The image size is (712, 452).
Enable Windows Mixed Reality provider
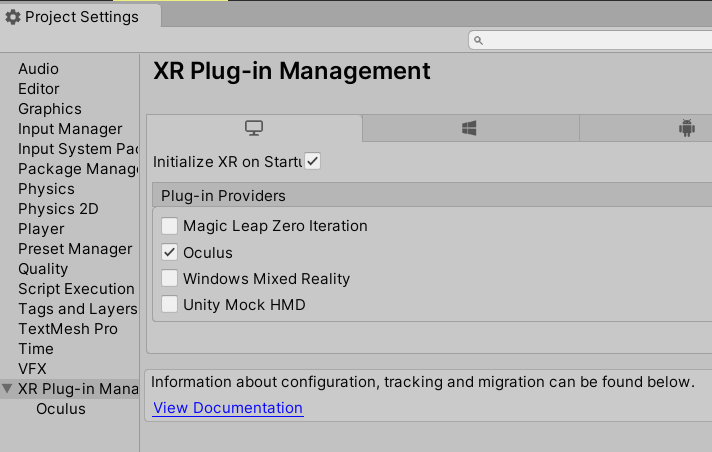(x=169, y=278)
